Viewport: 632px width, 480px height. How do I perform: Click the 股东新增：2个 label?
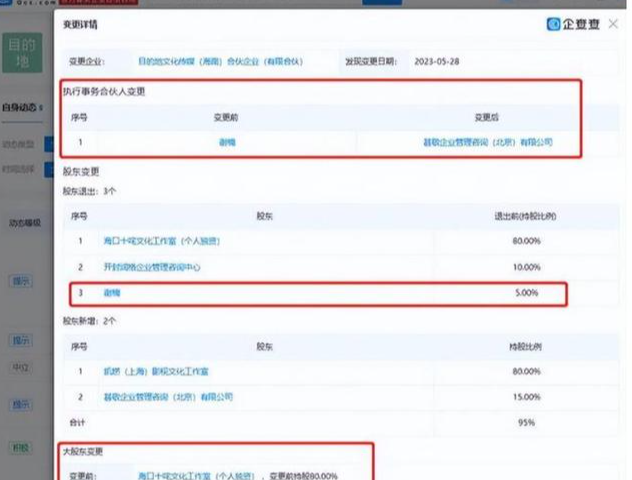point(89,321)
